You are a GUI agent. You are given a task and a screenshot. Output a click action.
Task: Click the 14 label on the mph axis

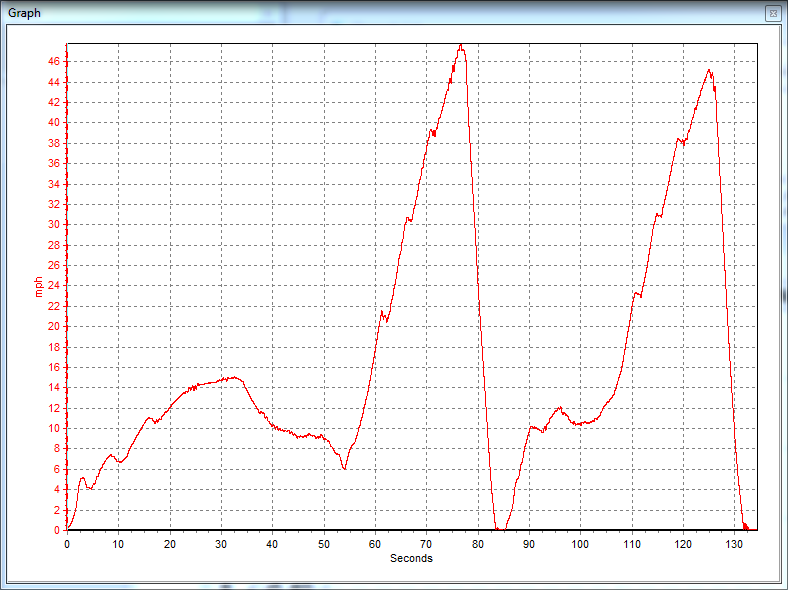(55, 388)
